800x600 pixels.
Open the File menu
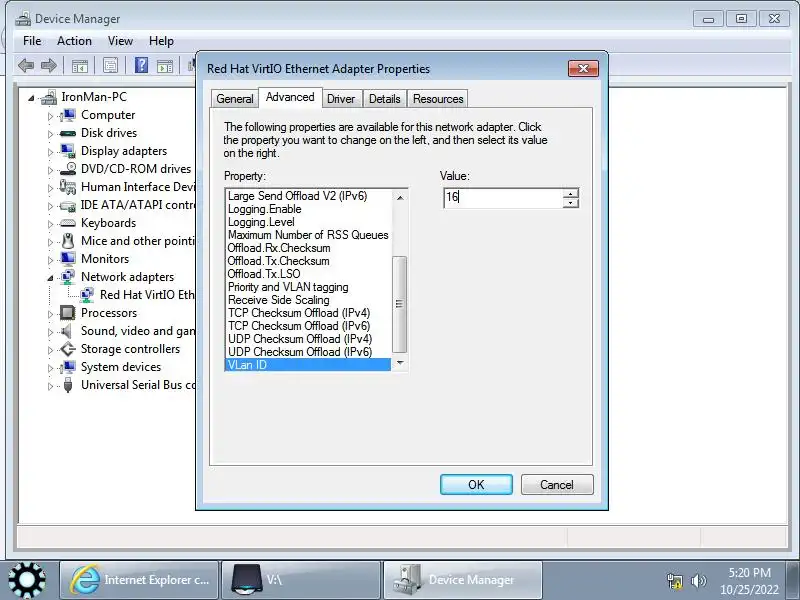click(x=32, y=41)
